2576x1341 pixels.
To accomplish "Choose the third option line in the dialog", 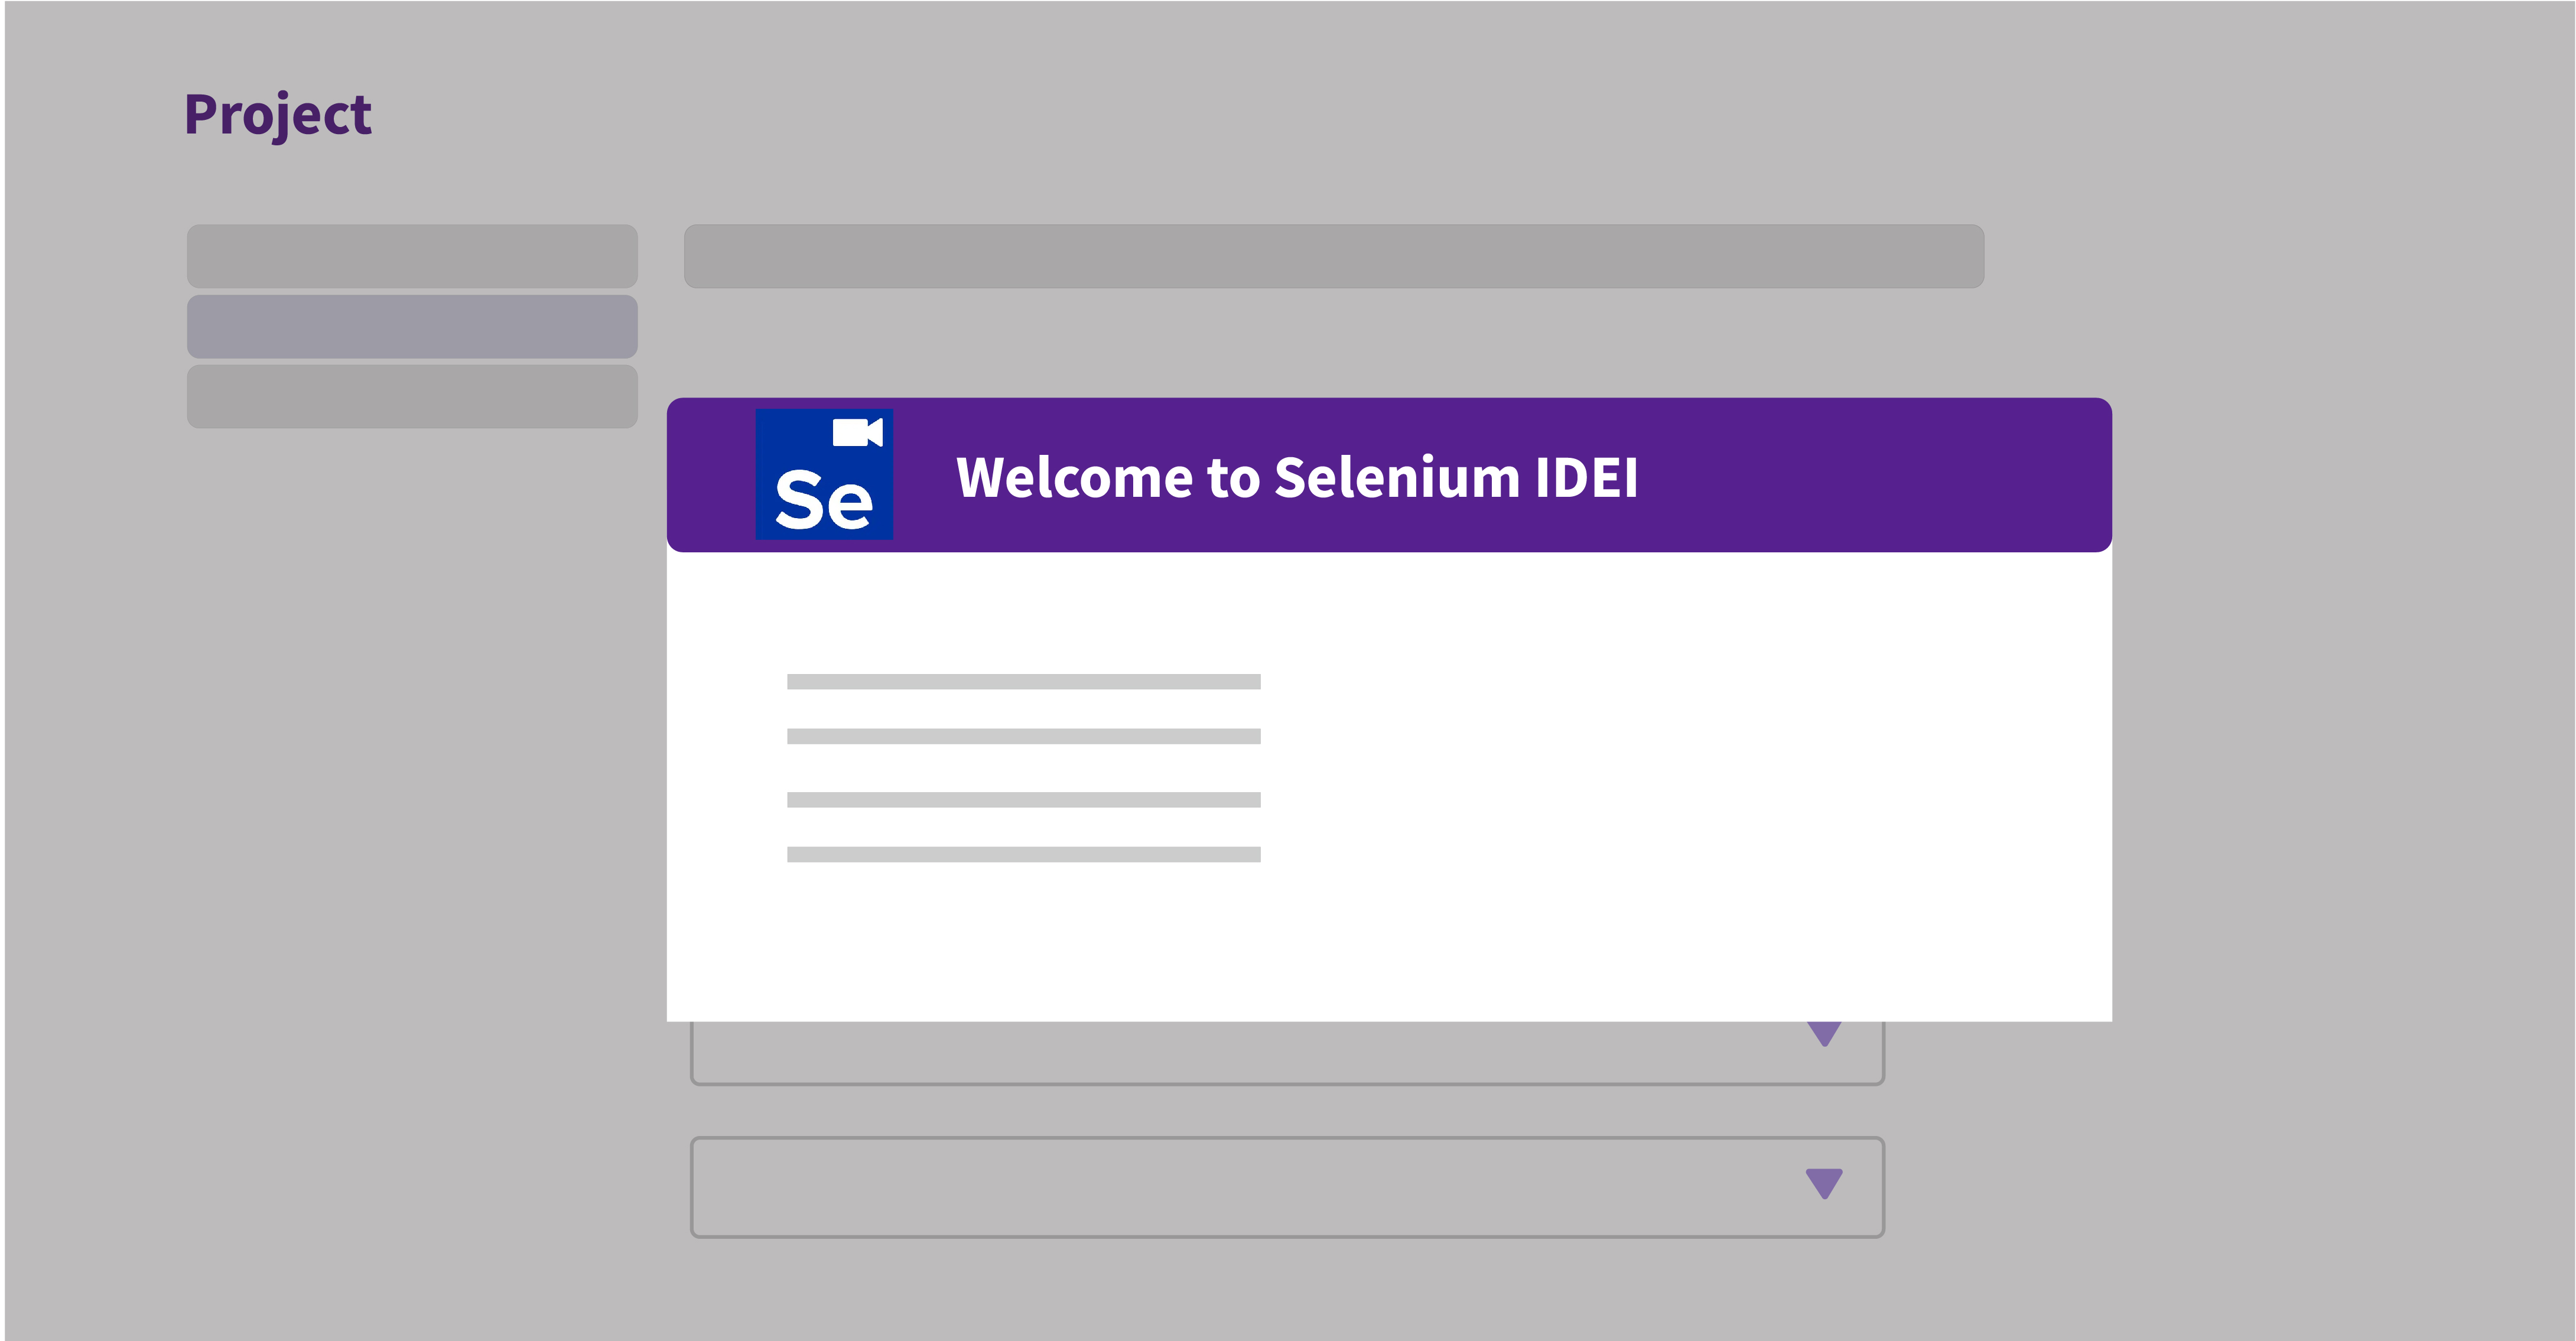I will 1023,800.
